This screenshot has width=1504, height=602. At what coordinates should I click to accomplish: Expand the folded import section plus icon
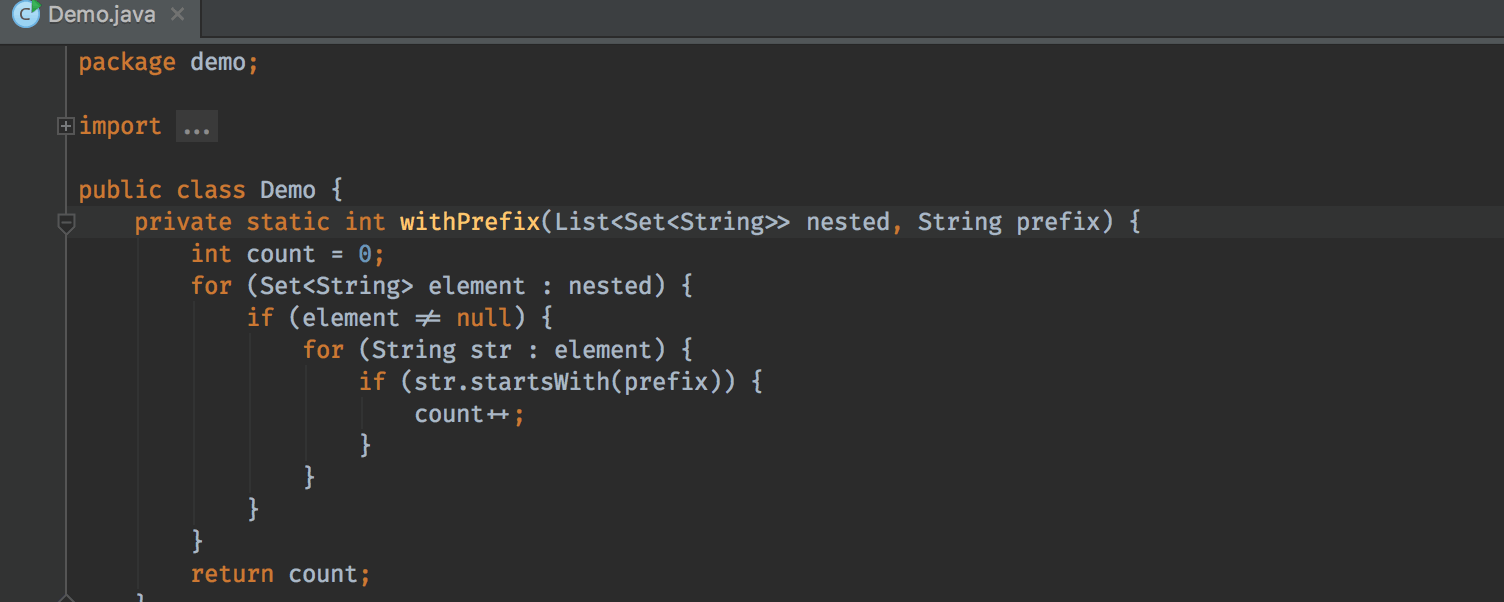point(66,126)
